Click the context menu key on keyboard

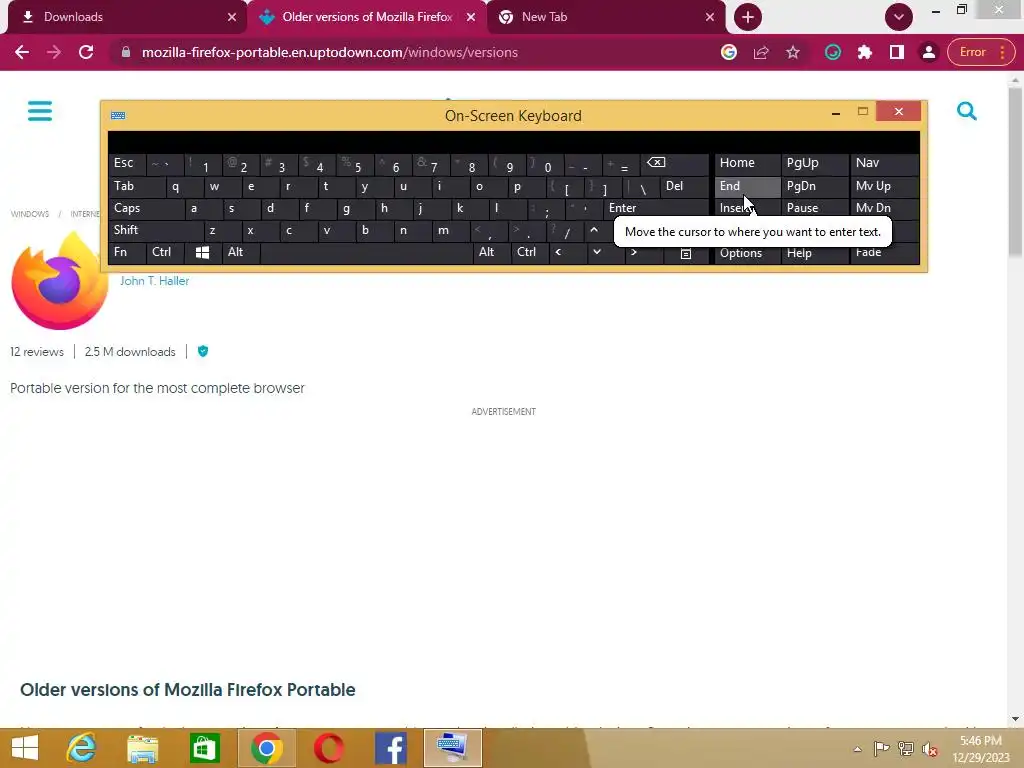pos(686,253)
